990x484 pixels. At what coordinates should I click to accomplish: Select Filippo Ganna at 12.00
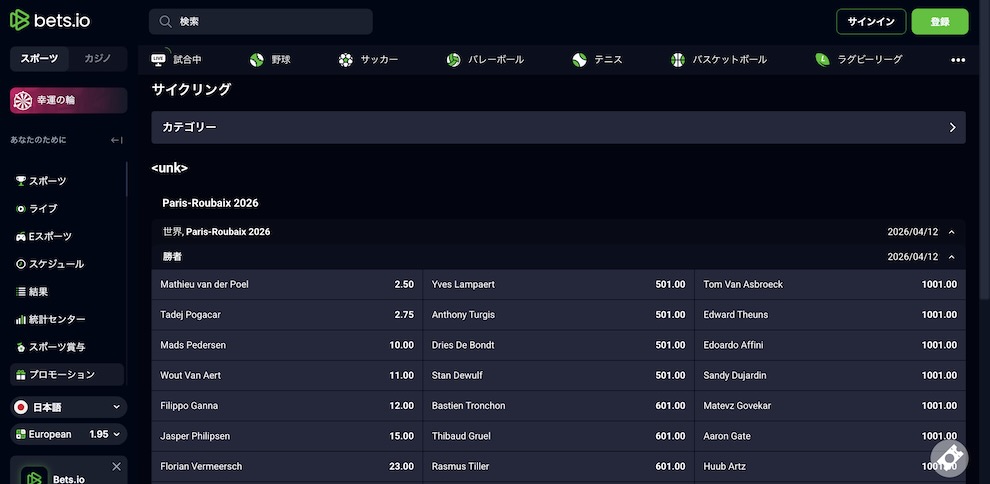287,406
